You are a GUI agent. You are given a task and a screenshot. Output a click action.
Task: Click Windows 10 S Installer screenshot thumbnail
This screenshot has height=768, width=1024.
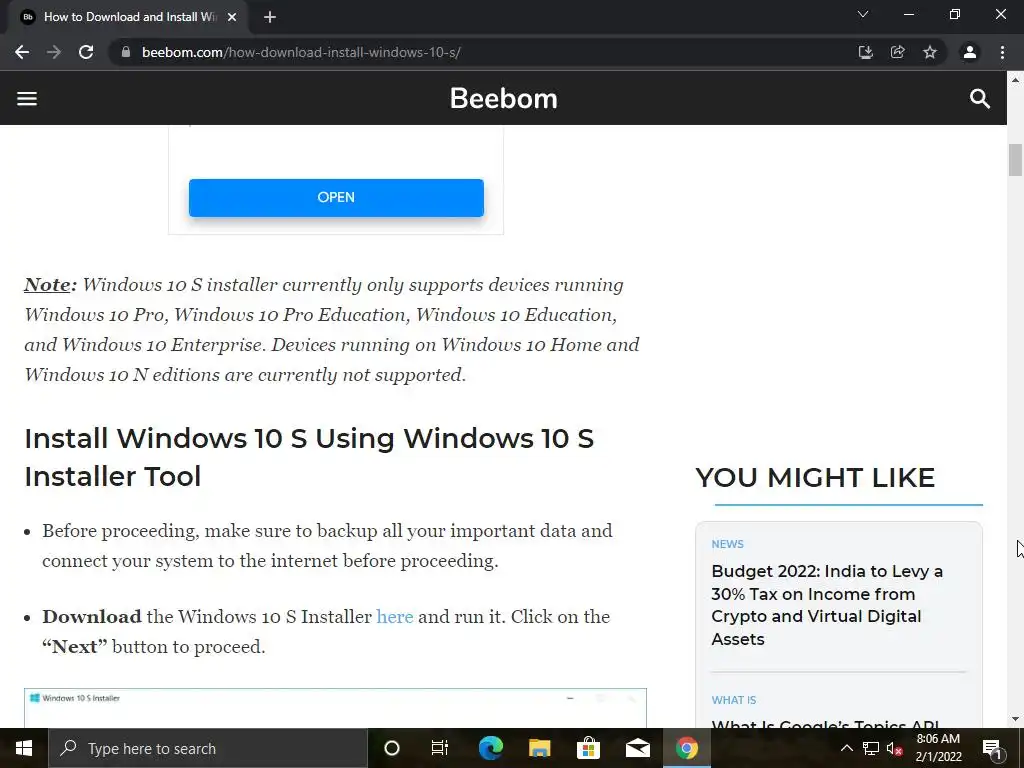tap(336, 708)
